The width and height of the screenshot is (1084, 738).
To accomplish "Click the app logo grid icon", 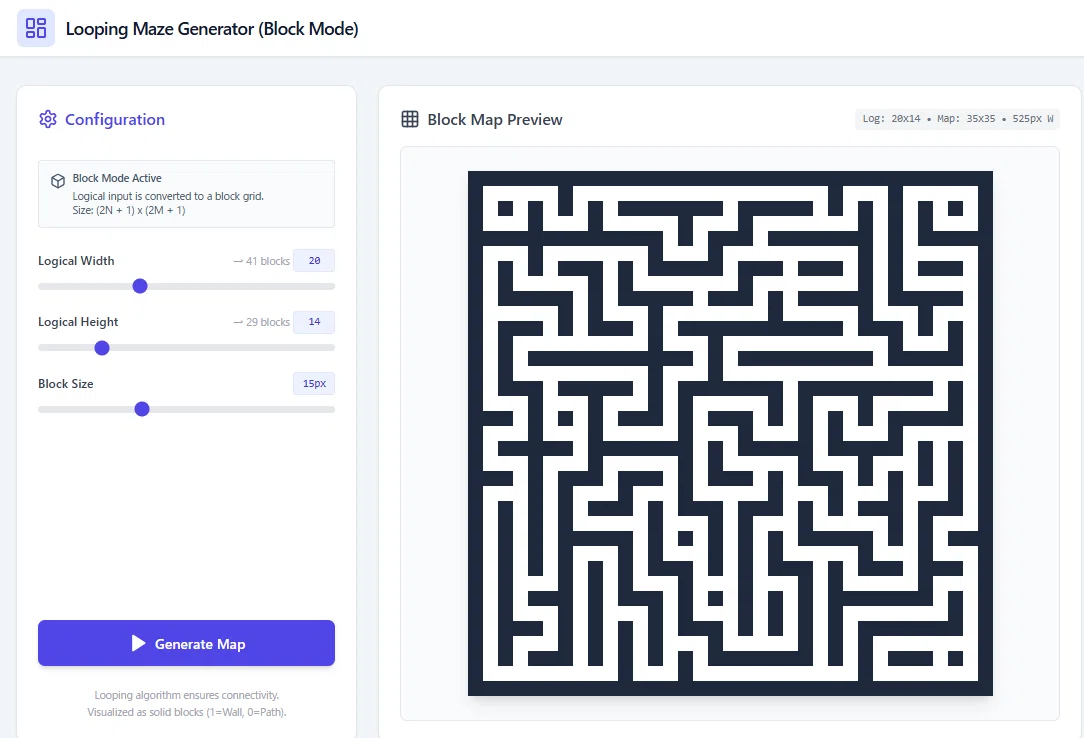I will [36, 28].
